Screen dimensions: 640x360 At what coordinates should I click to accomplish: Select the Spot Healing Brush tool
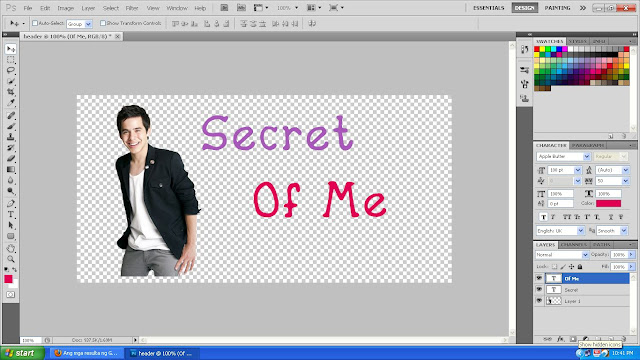[11, 116]
